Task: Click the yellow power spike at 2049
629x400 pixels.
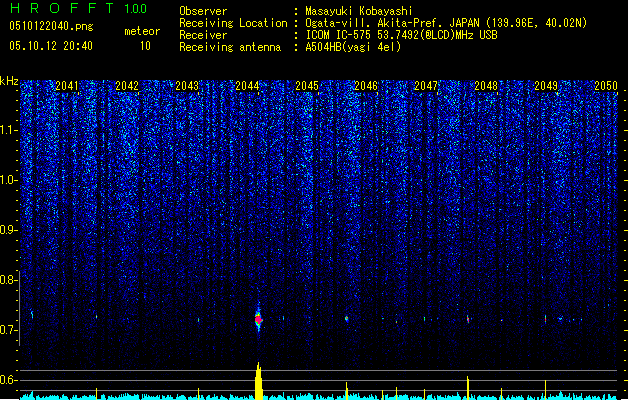Action: click(545, 390)
